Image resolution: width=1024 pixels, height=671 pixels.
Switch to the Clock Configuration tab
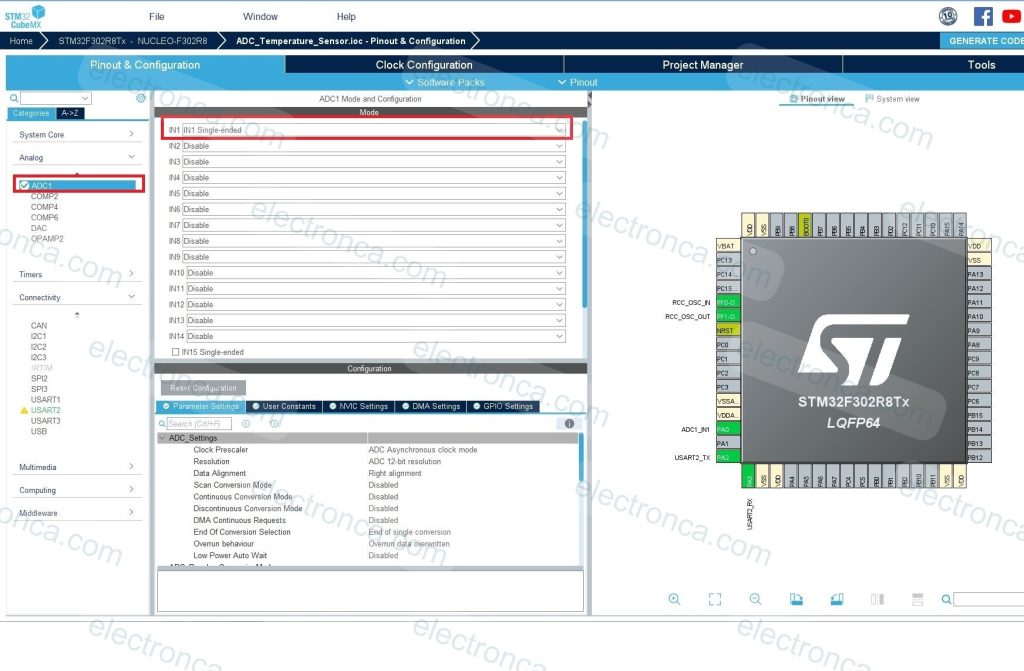tap(423, 64)
